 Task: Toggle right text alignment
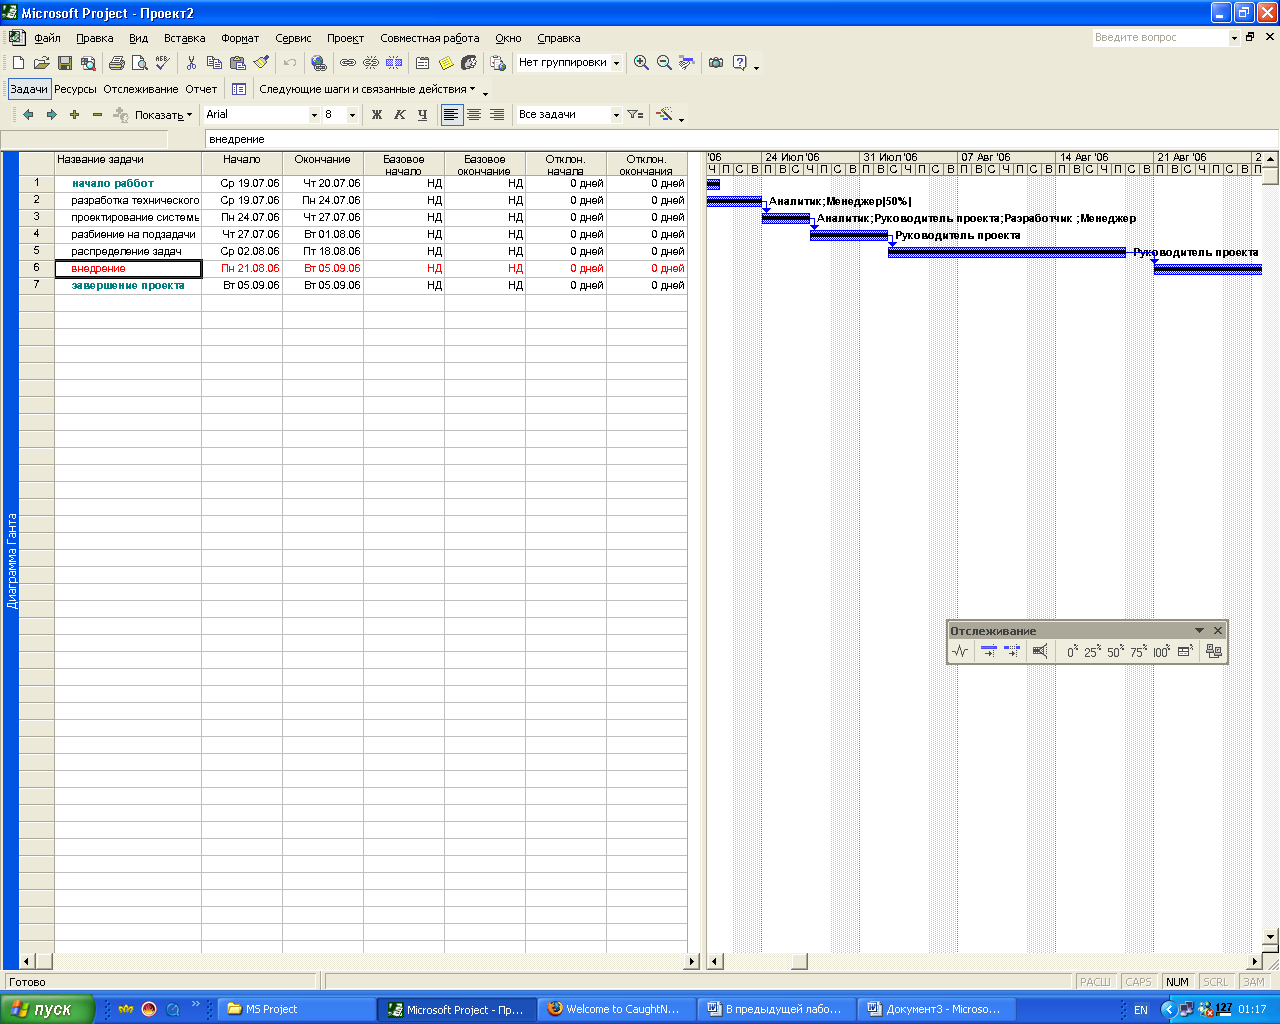pos(497,115)
